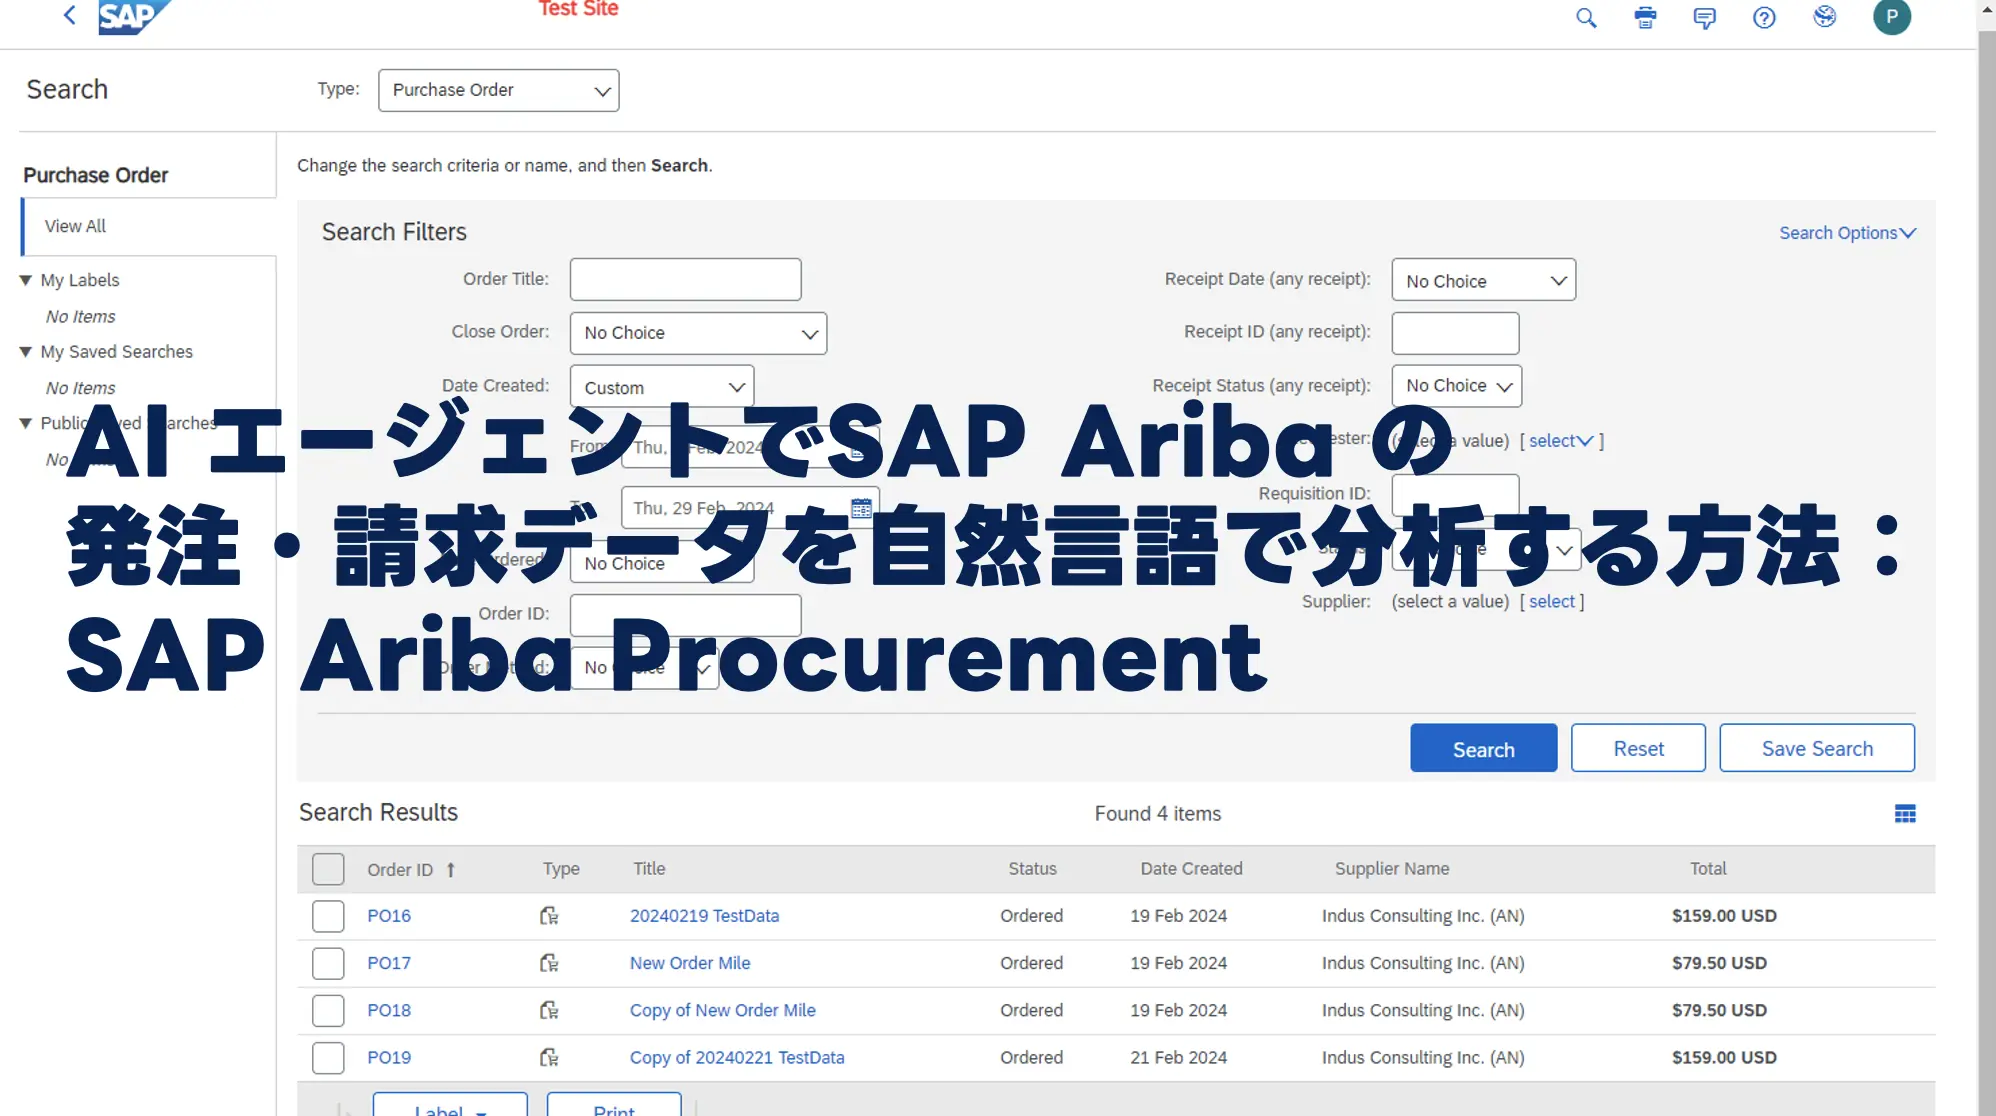Open the Requester select dropdown link

point(1561,440)
